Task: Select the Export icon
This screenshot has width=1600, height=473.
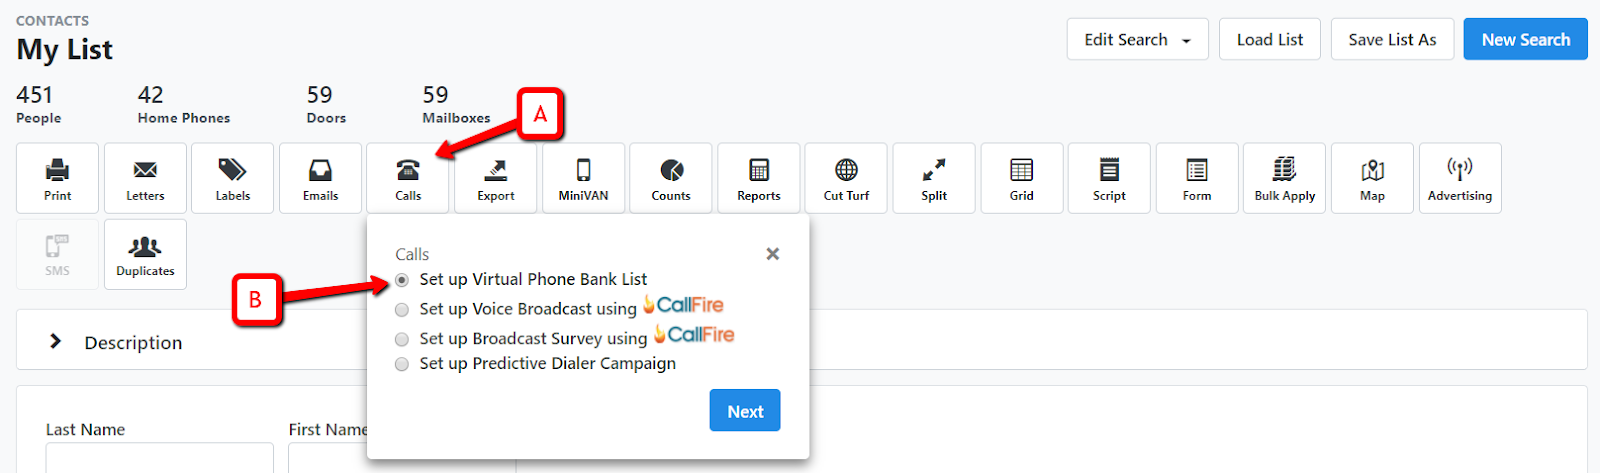Action: pos(495,169)
